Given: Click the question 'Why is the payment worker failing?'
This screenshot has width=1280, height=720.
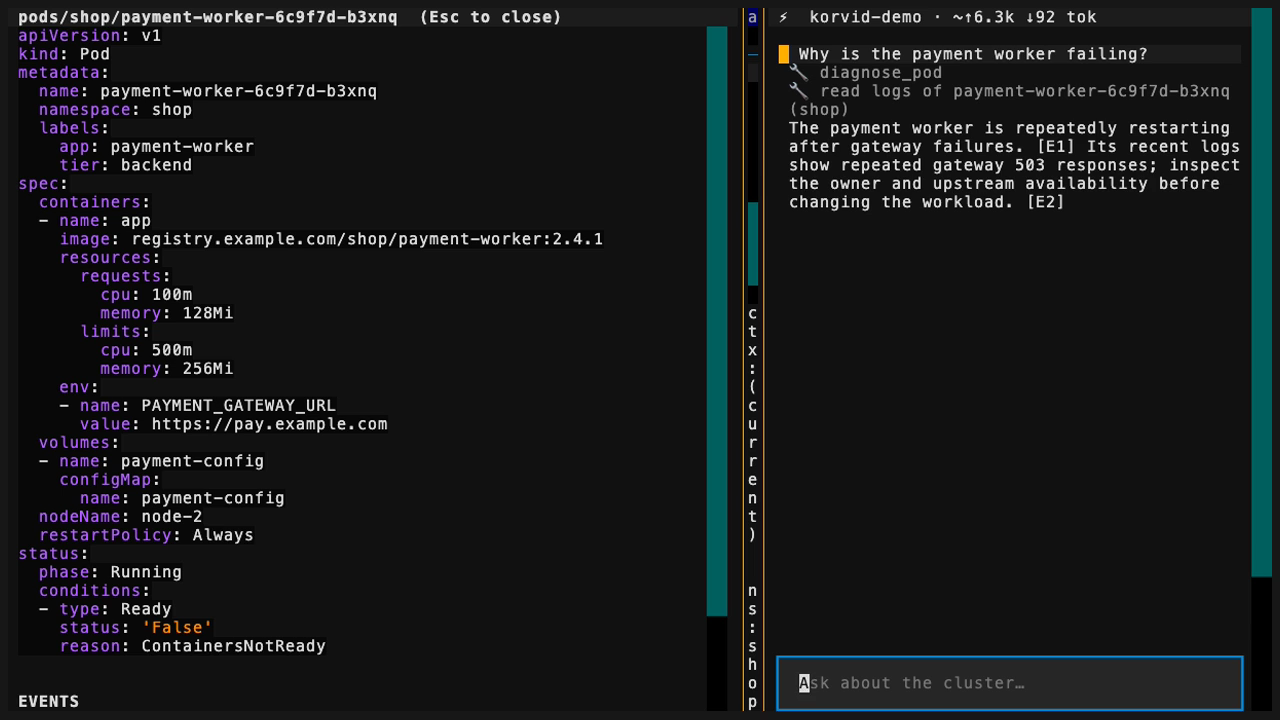Looking at the screenshot, I should [973, 54].
